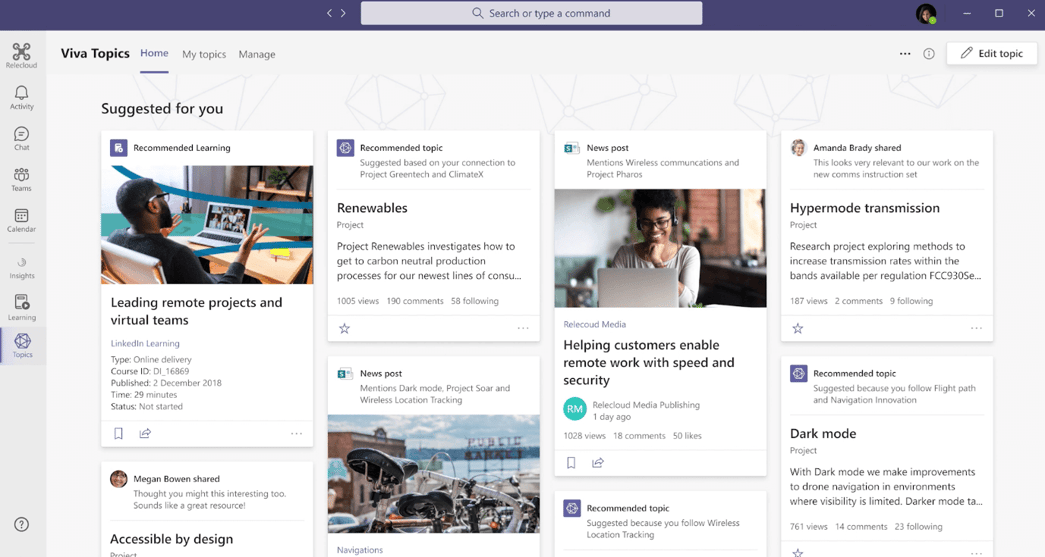The image size is (1045, 557).
Task: Share the Leading remote projects course
Action: [145, 434]
